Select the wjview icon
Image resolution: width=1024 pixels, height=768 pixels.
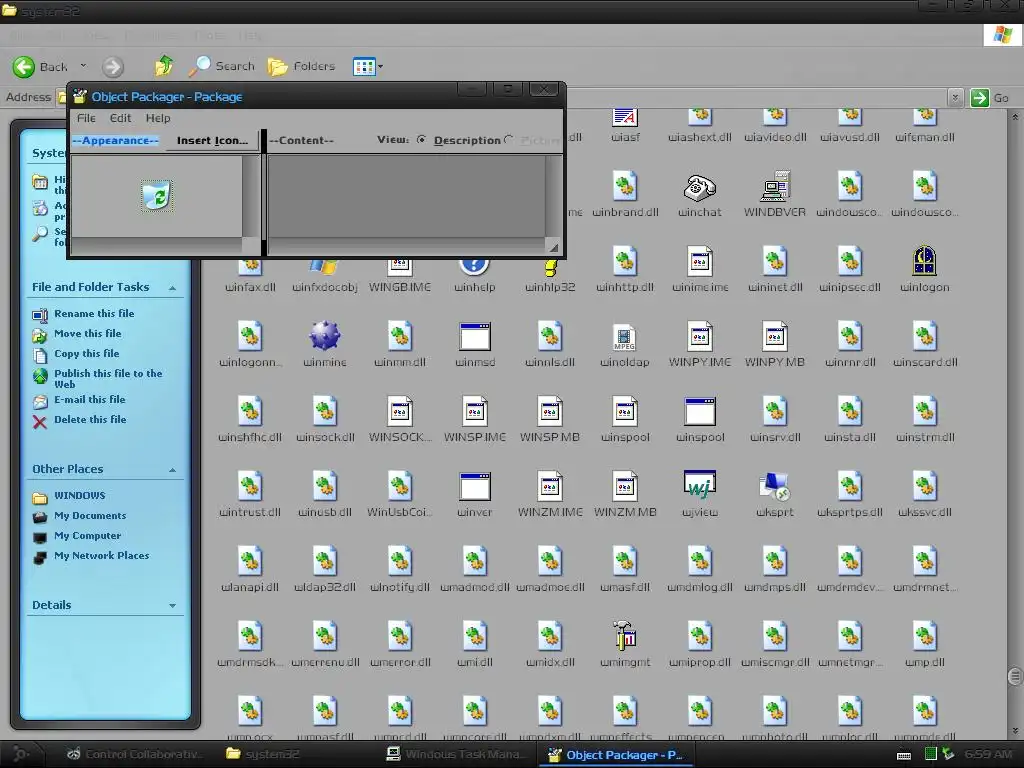click(x=699, y=485)
